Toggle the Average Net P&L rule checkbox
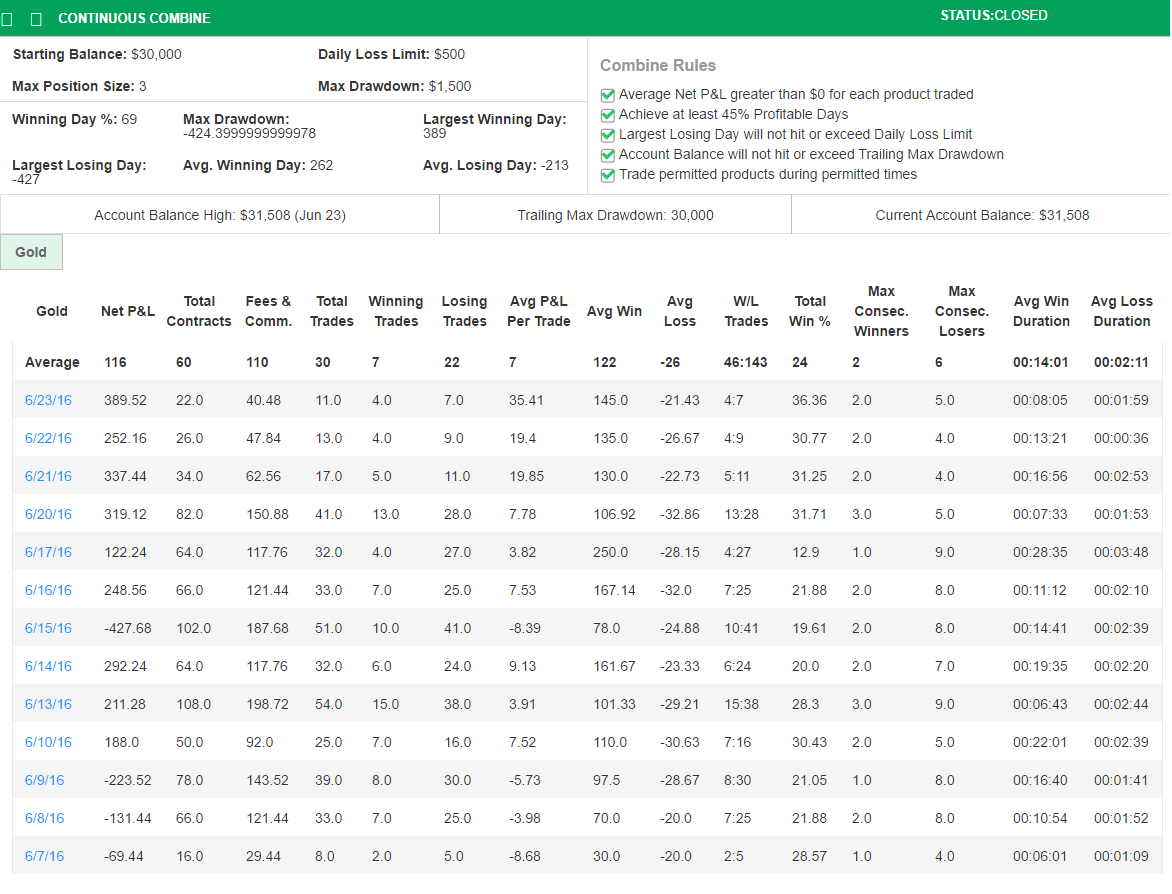Viewport: 1172px width, 894px height. click(x=607, y=95)
